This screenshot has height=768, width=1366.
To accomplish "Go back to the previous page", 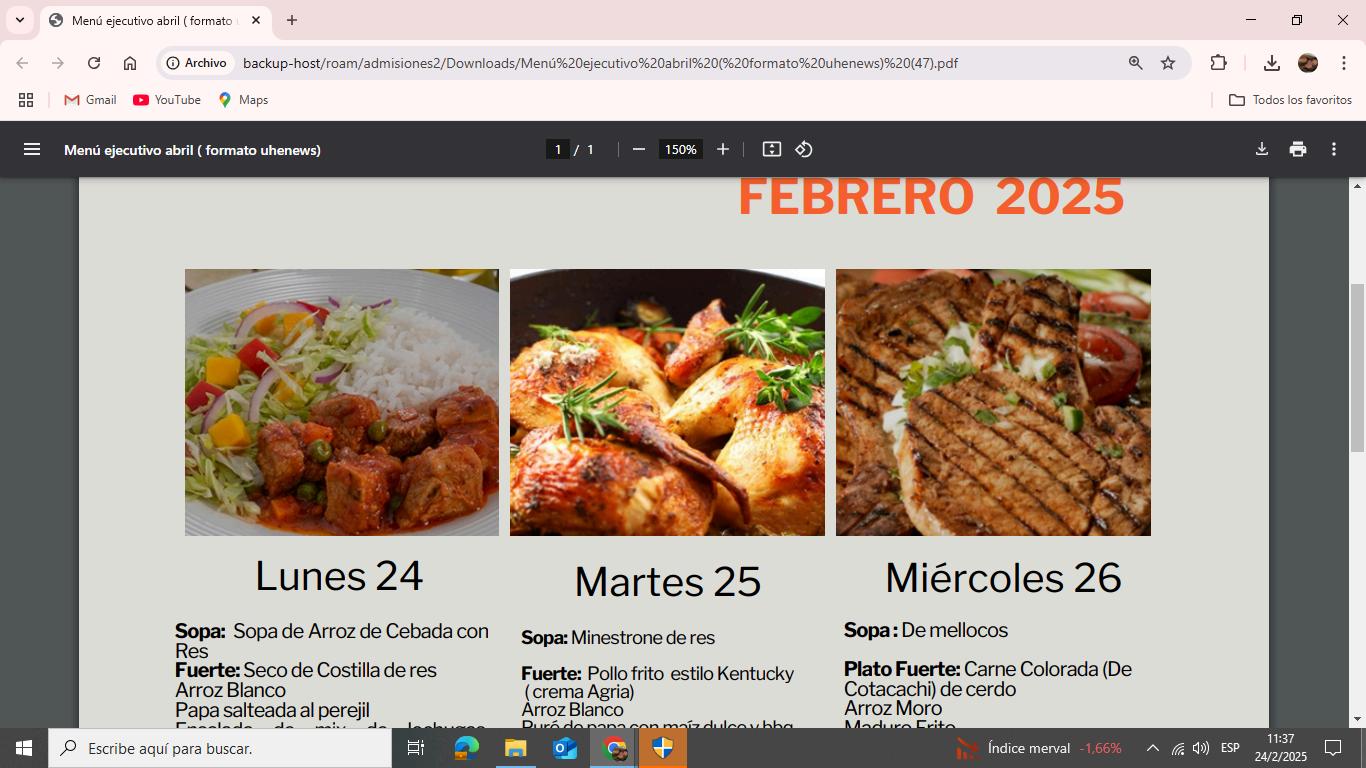I will coord(22,63).
